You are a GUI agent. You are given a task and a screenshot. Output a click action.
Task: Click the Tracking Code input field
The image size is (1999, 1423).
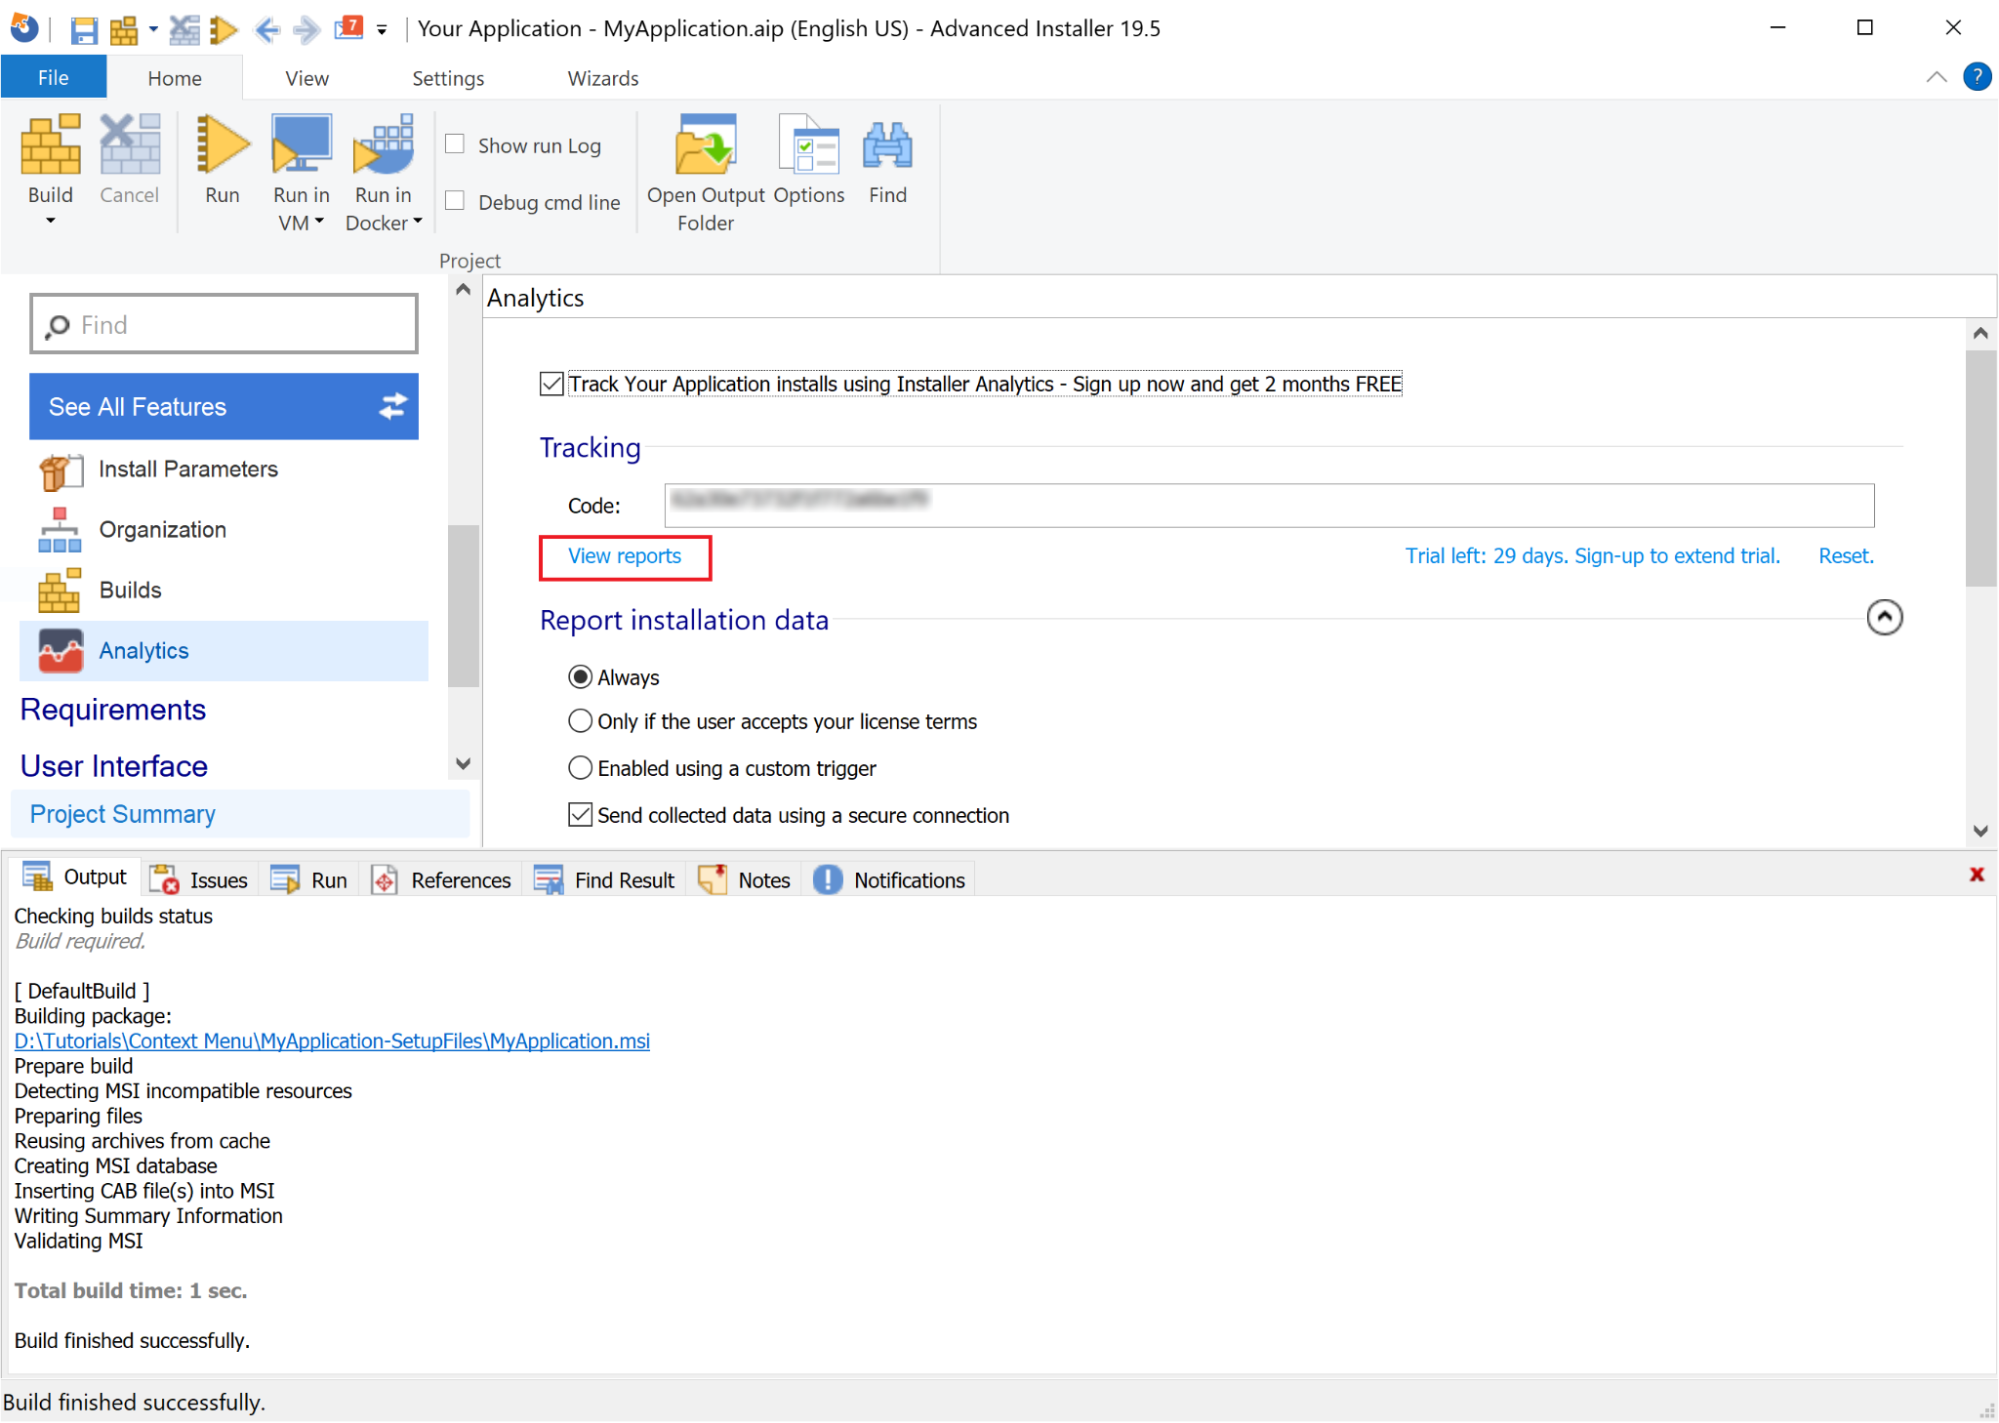pos(1269,505)
